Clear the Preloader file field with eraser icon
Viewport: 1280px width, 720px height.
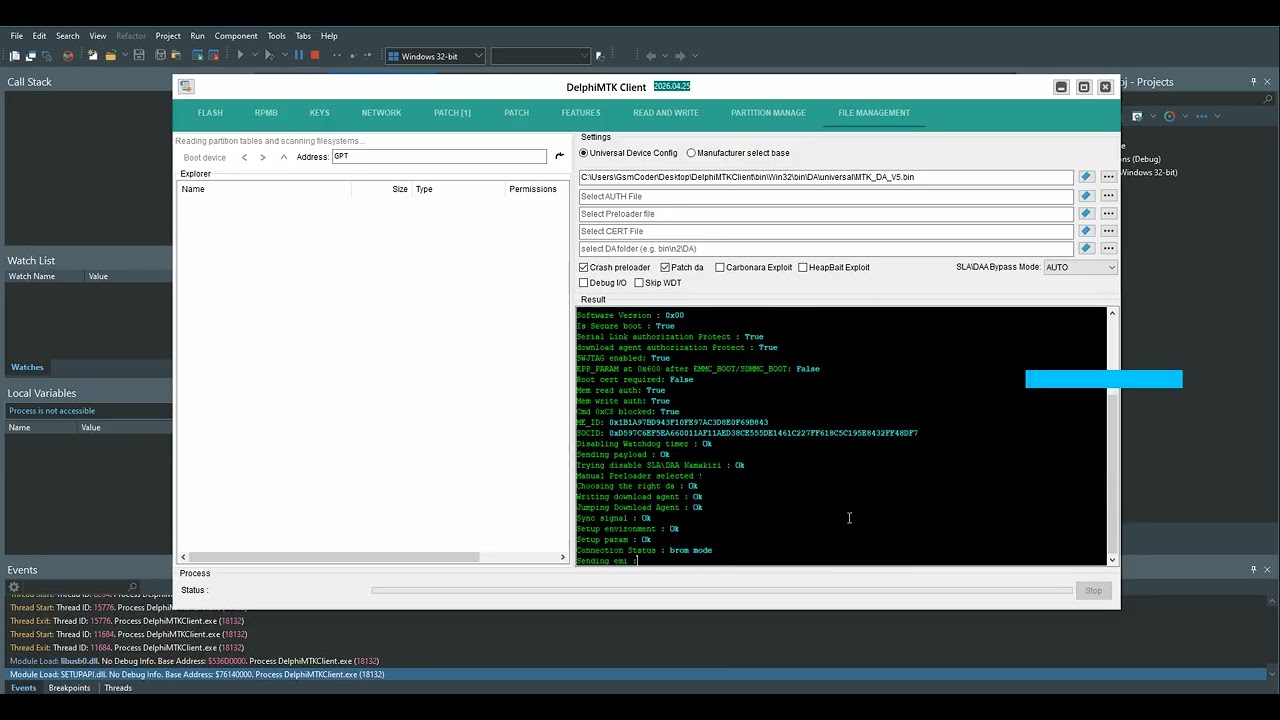(x=1086, y=214)
